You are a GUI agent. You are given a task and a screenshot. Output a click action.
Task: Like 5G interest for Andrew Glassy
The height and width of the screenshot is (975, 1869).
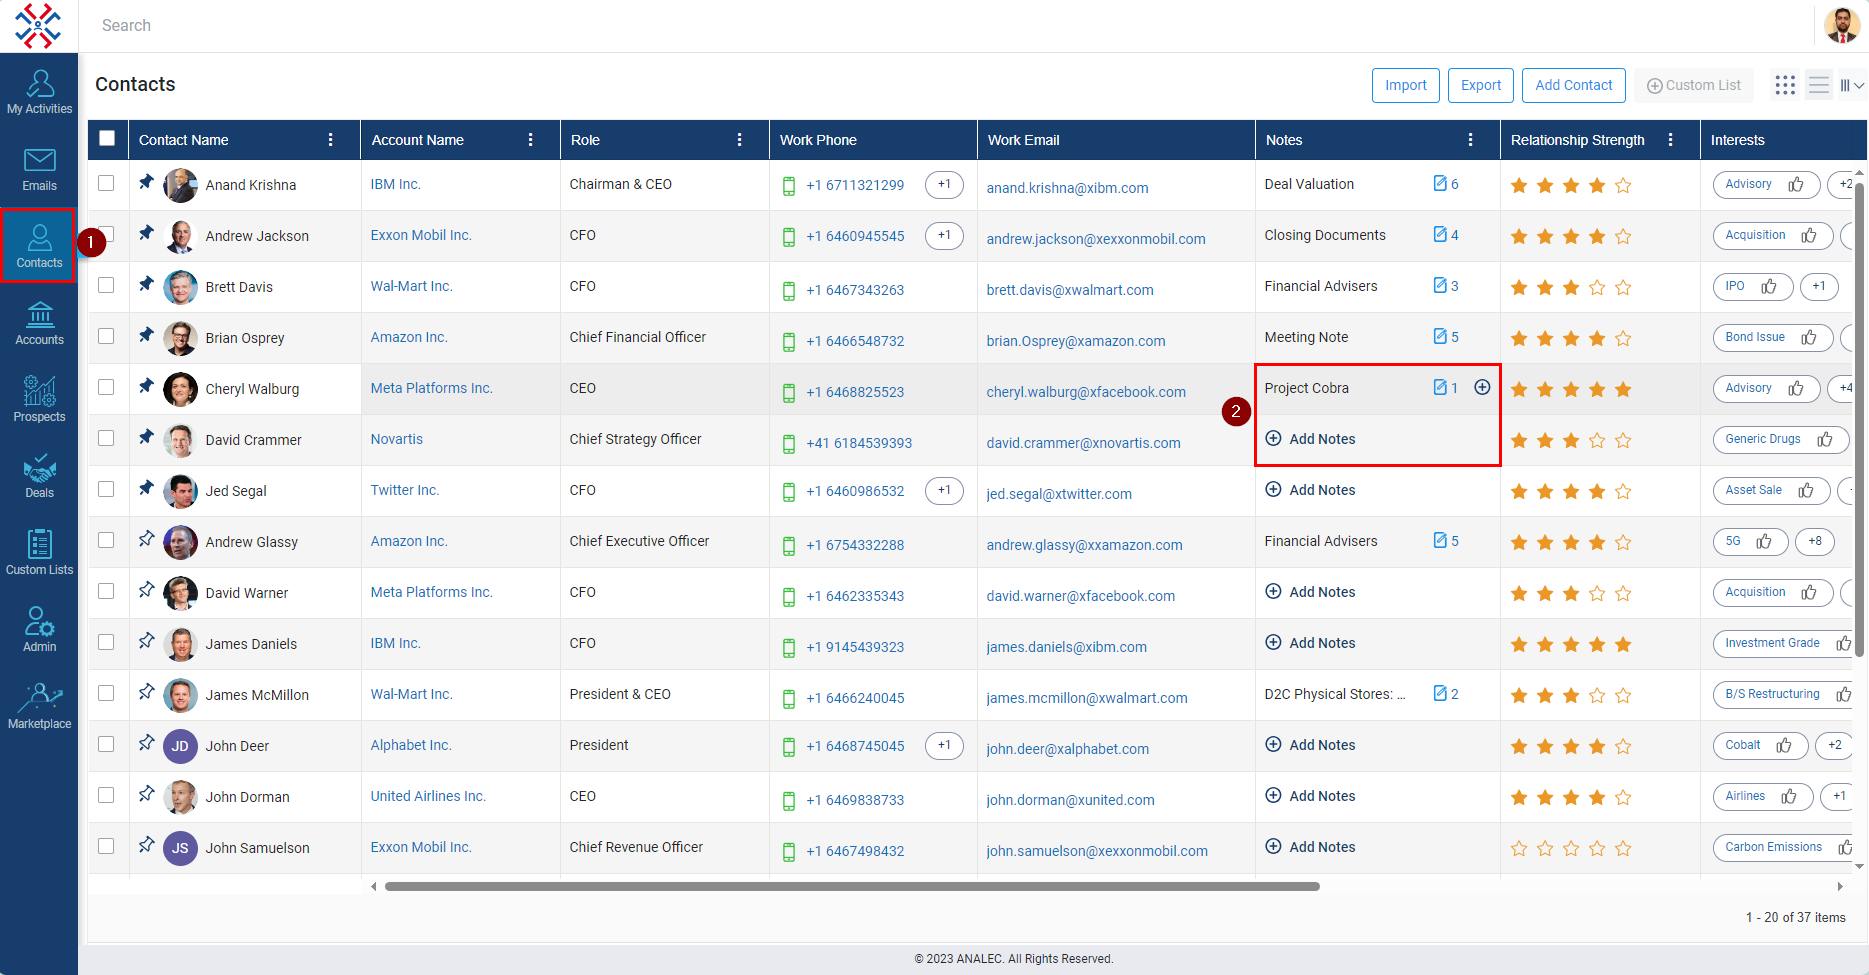click(x=1764, y=541)
